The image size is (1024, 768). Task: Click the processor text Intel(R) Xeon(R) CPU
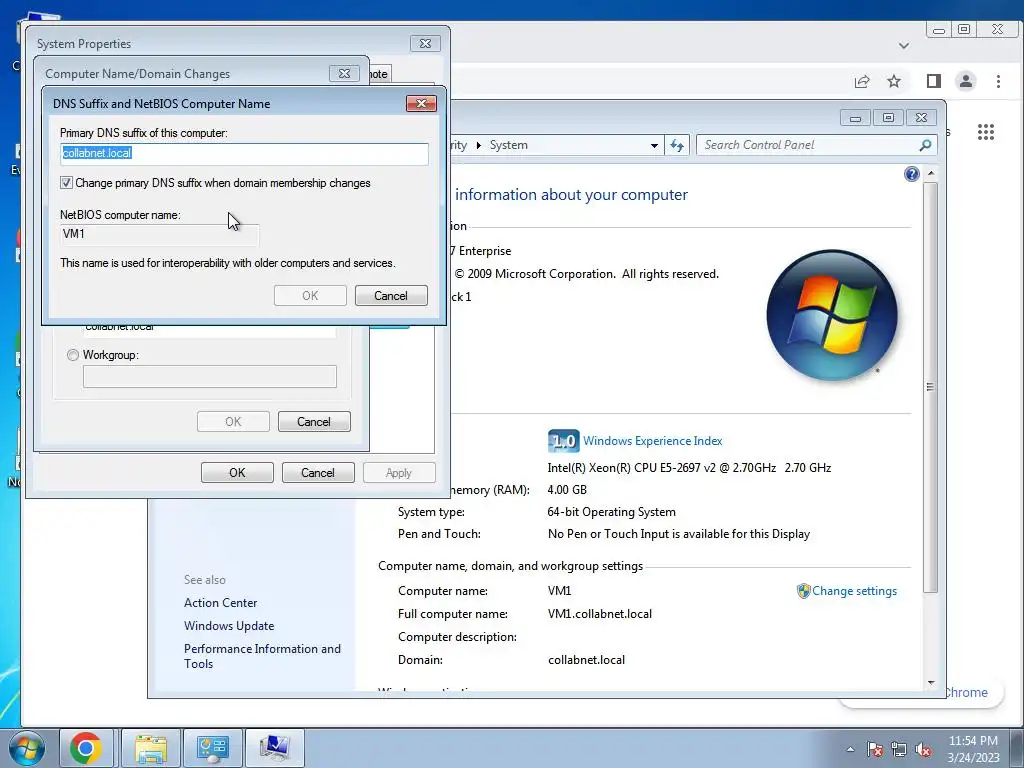pyautogui.click(x=689, y=468)
